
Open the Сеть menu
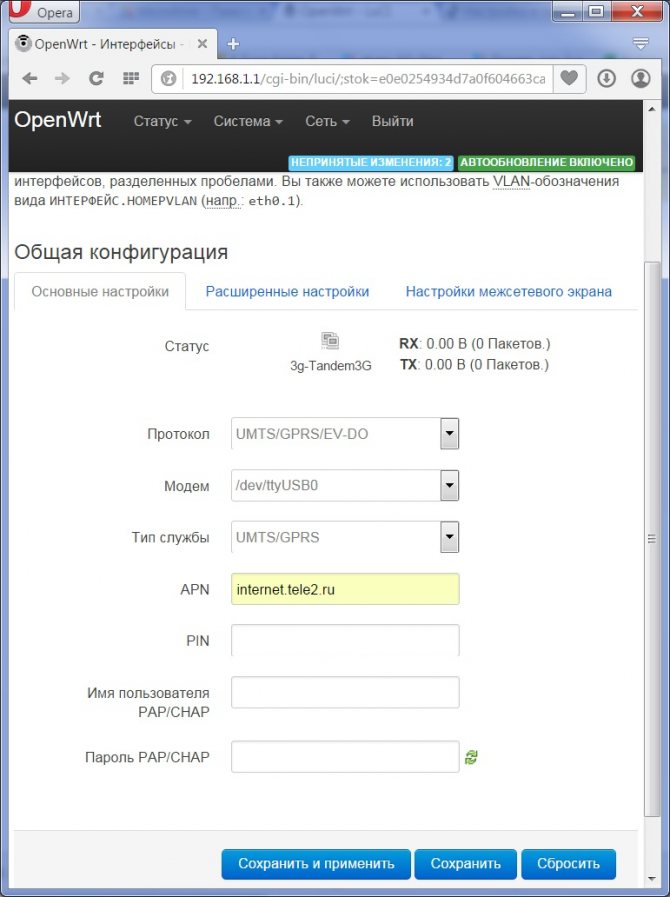click(327, 121)
